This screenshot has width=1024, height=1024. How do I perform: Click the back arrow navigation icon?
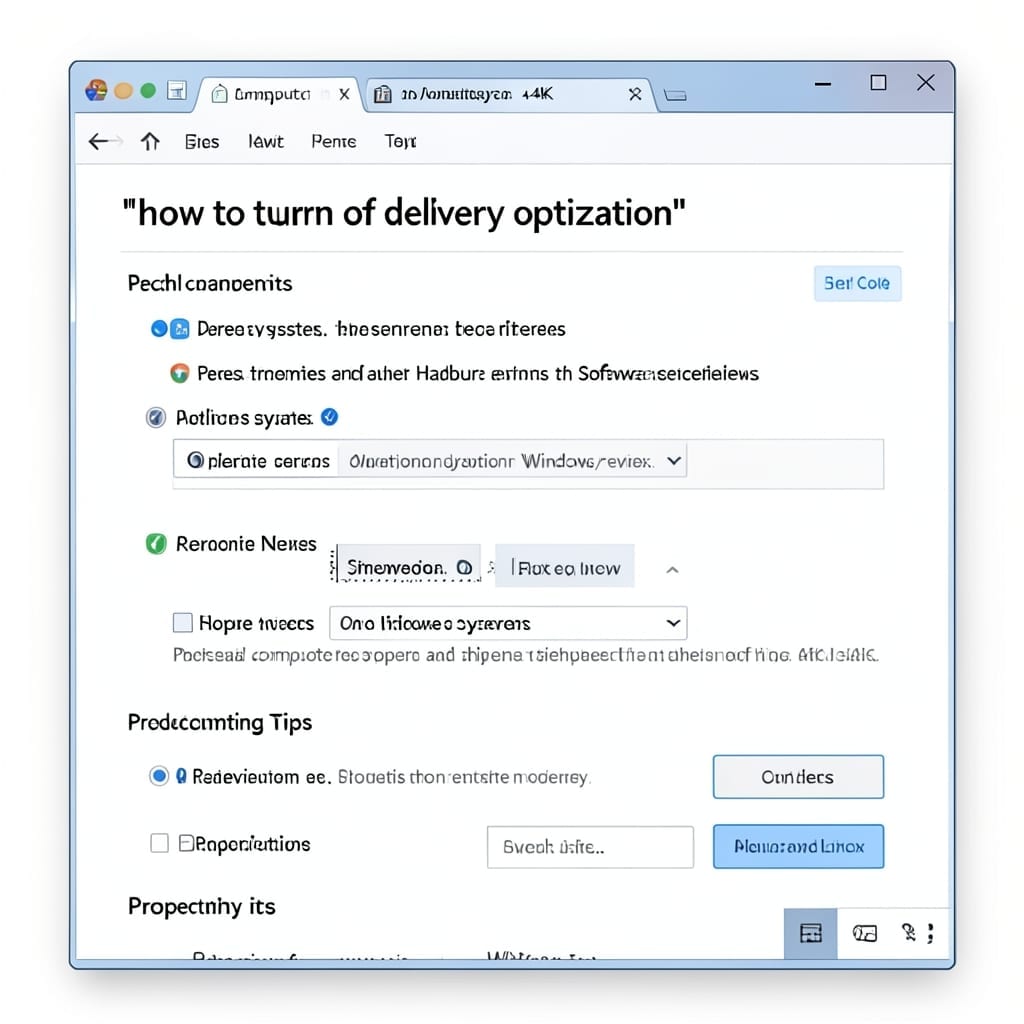(x=99, y=141)
